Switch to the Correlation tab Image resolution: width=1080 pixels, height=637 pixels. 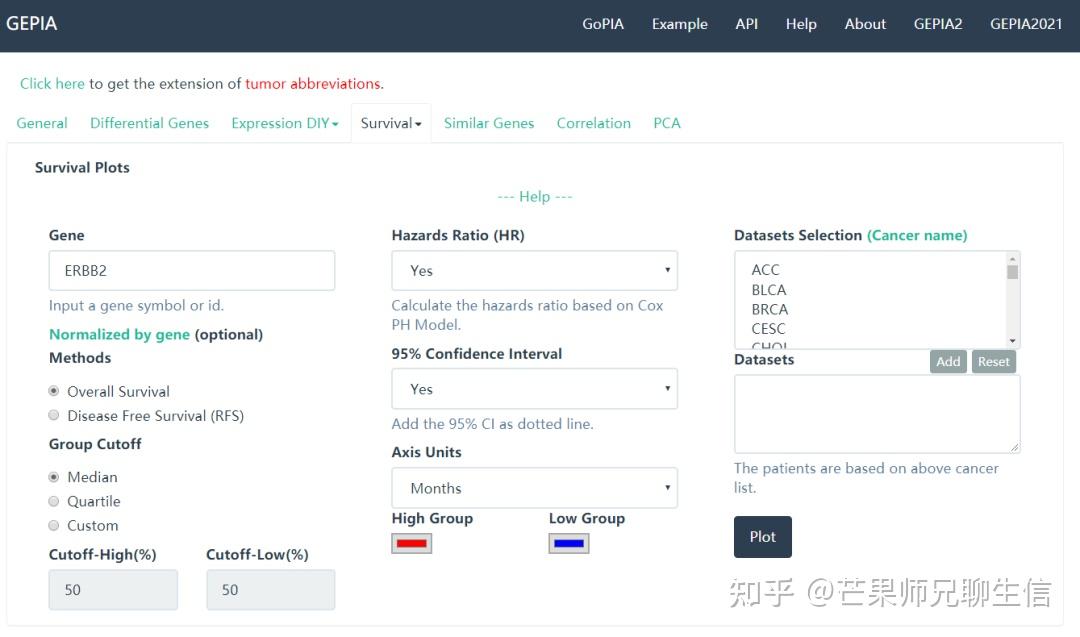pos(593,123)
